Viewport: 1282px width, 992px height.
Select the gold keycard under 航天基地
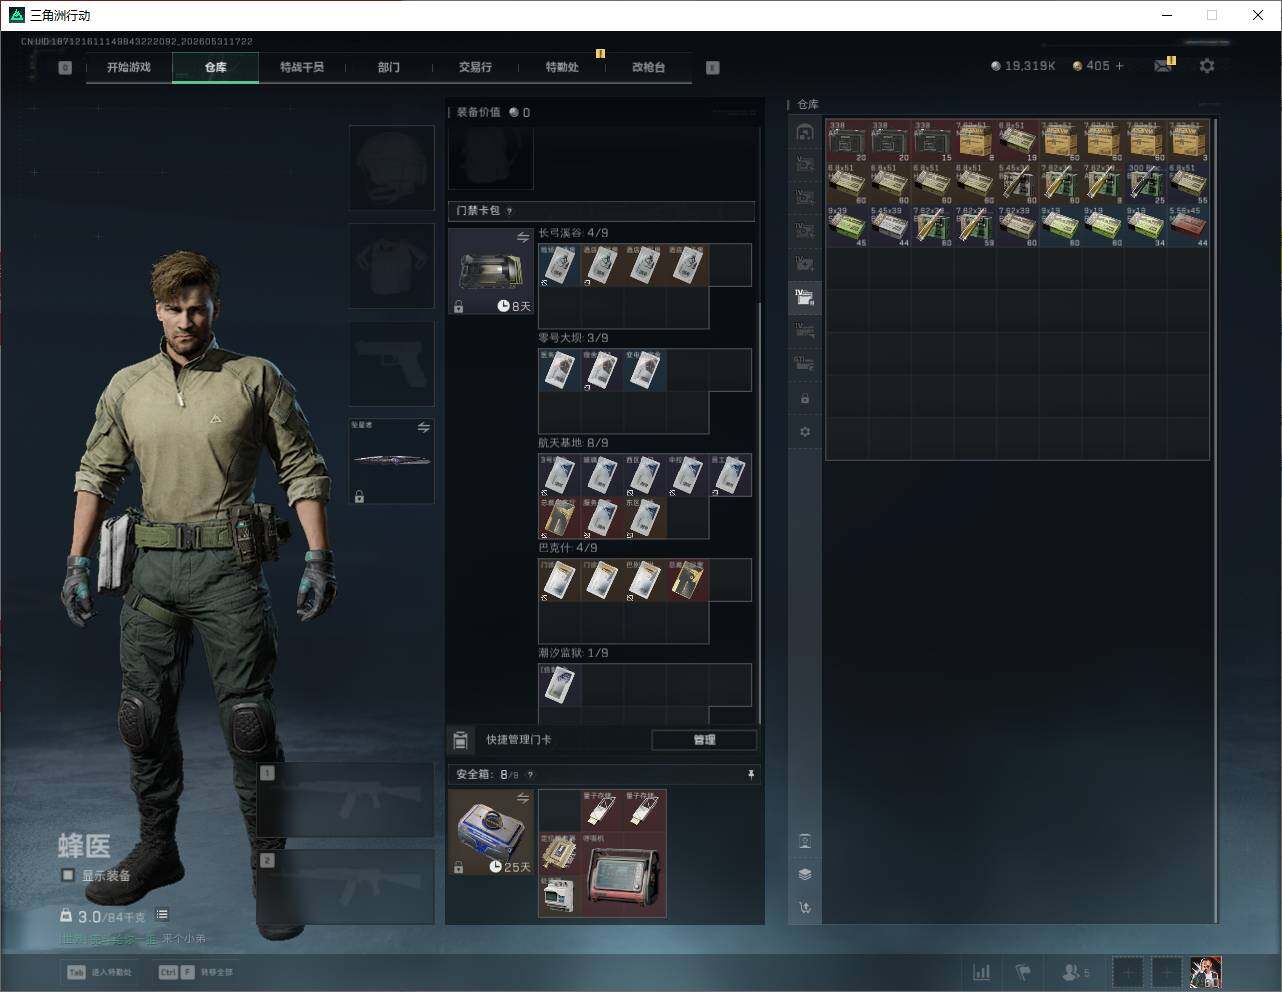tap(560, 518)
